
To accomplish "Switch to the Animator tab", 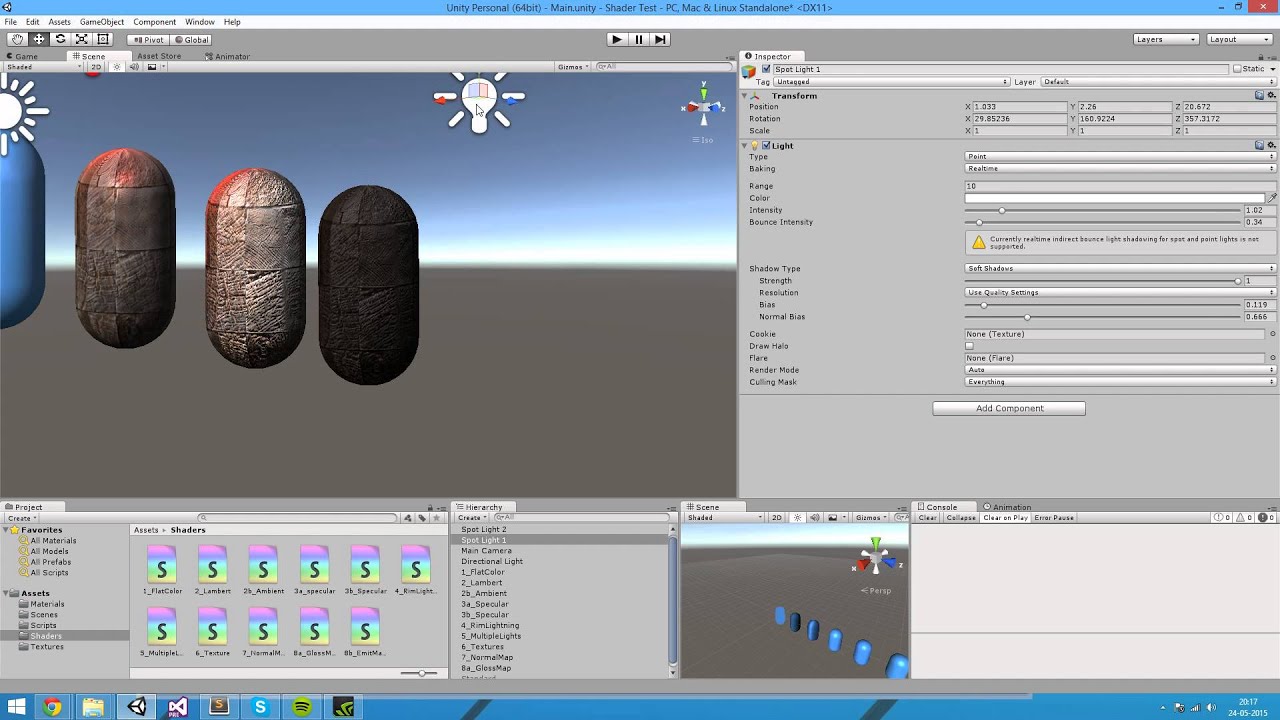I will click(x=229, y=56).
